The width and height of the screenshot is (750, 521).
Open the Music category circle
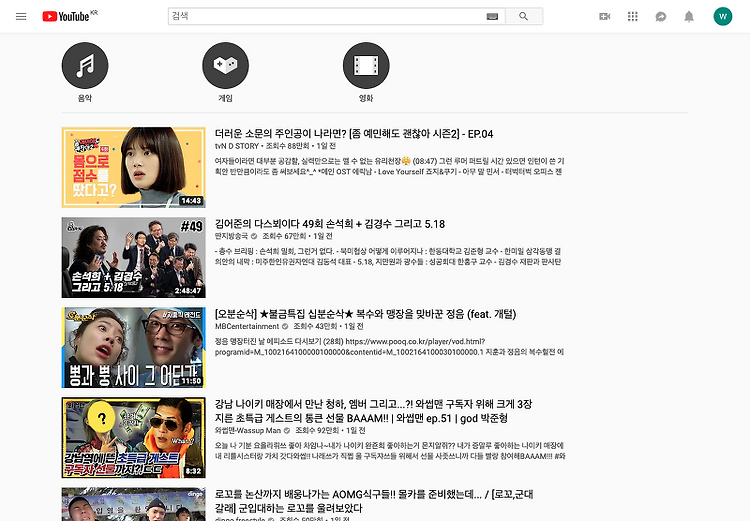[85, 66]
